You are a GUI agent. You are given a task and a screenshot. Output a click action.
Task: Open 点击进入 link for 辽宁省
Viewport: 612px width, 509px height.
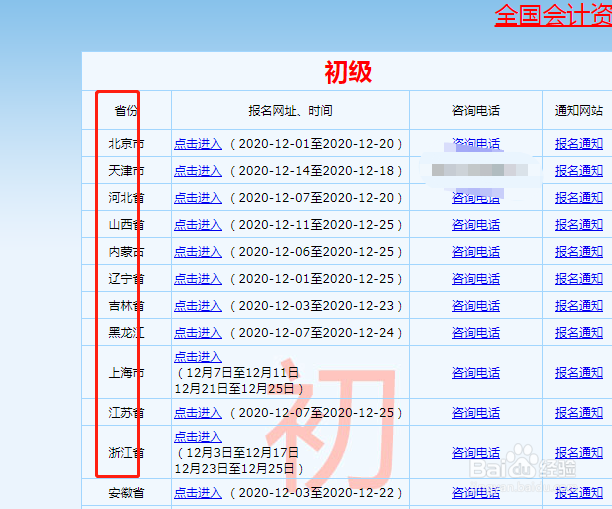pyautogui.click(x=198, y=279)
